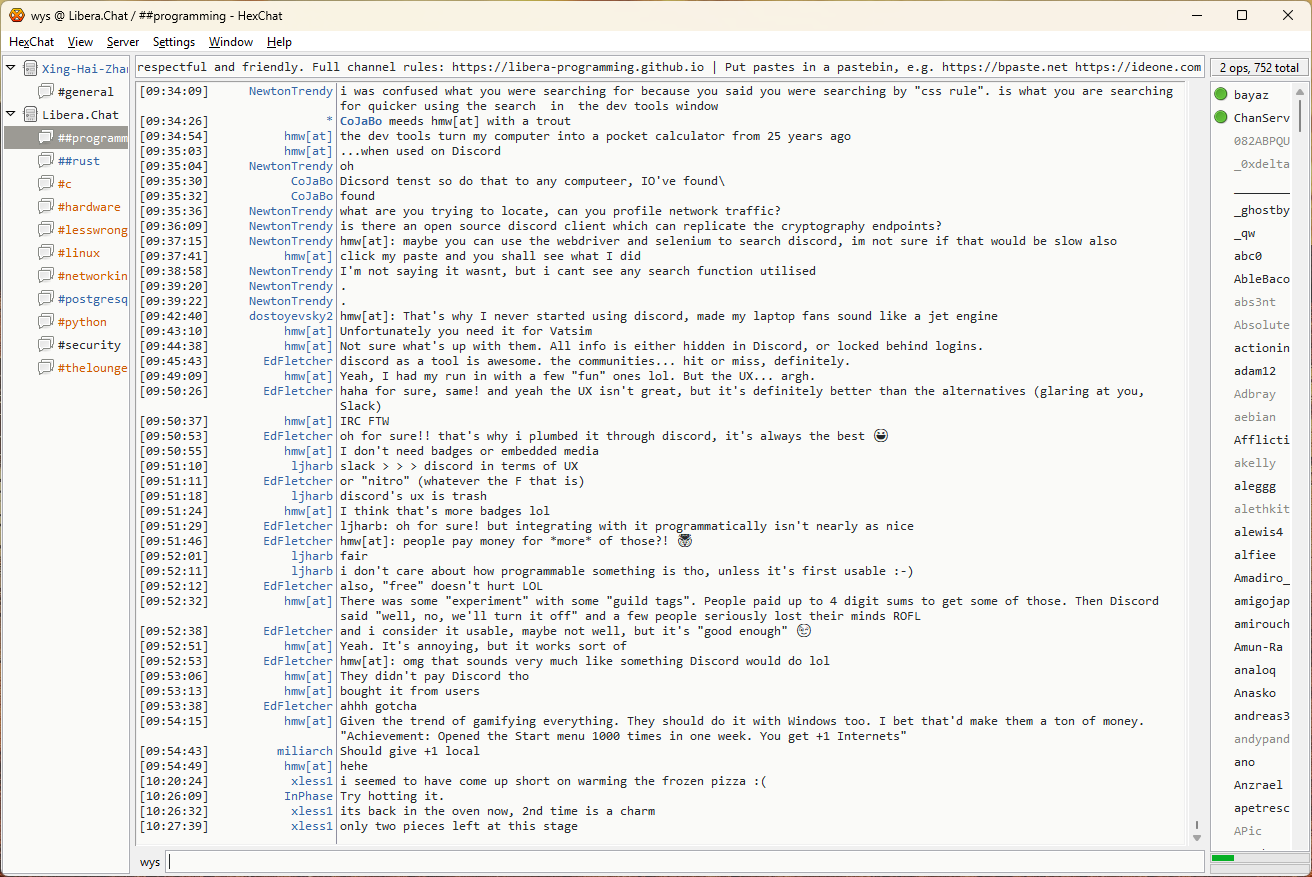Click the HexChat app icon in title bar
1312x877 pixels.
click(16, 15)
